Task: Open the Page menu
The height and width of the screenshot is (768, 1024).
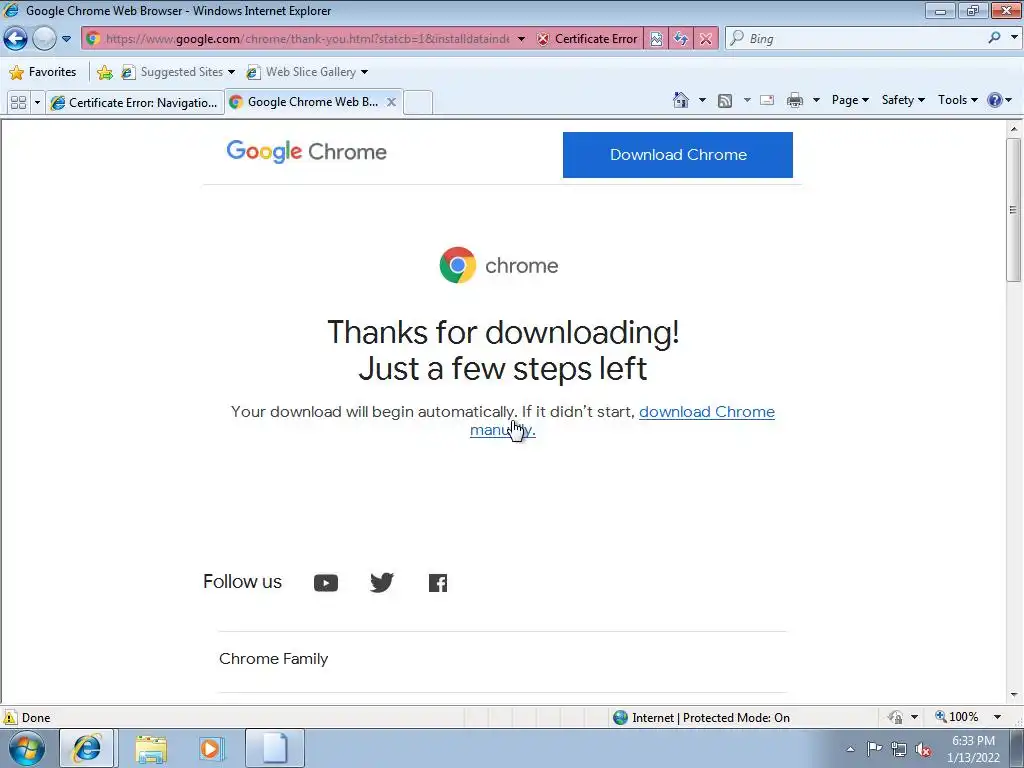Action: [x=850, y=100]
